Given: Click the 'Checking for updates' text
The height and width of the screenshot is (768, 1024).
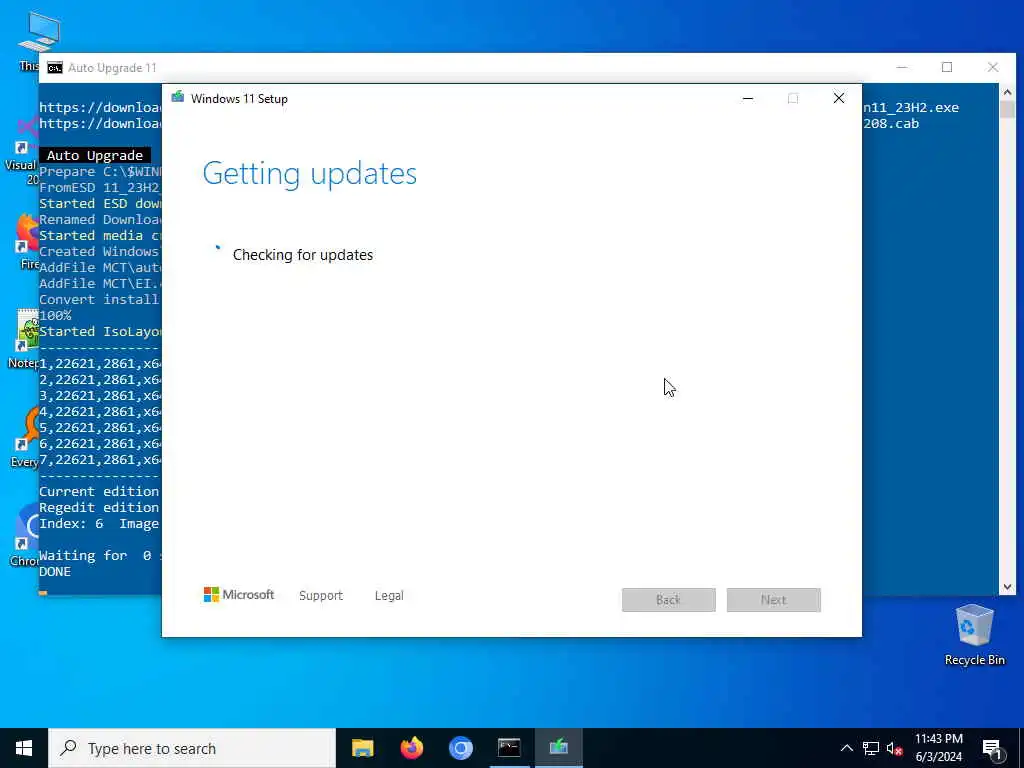Looking at the screenshot, I should pyautogui.click(x=303, y=255).
